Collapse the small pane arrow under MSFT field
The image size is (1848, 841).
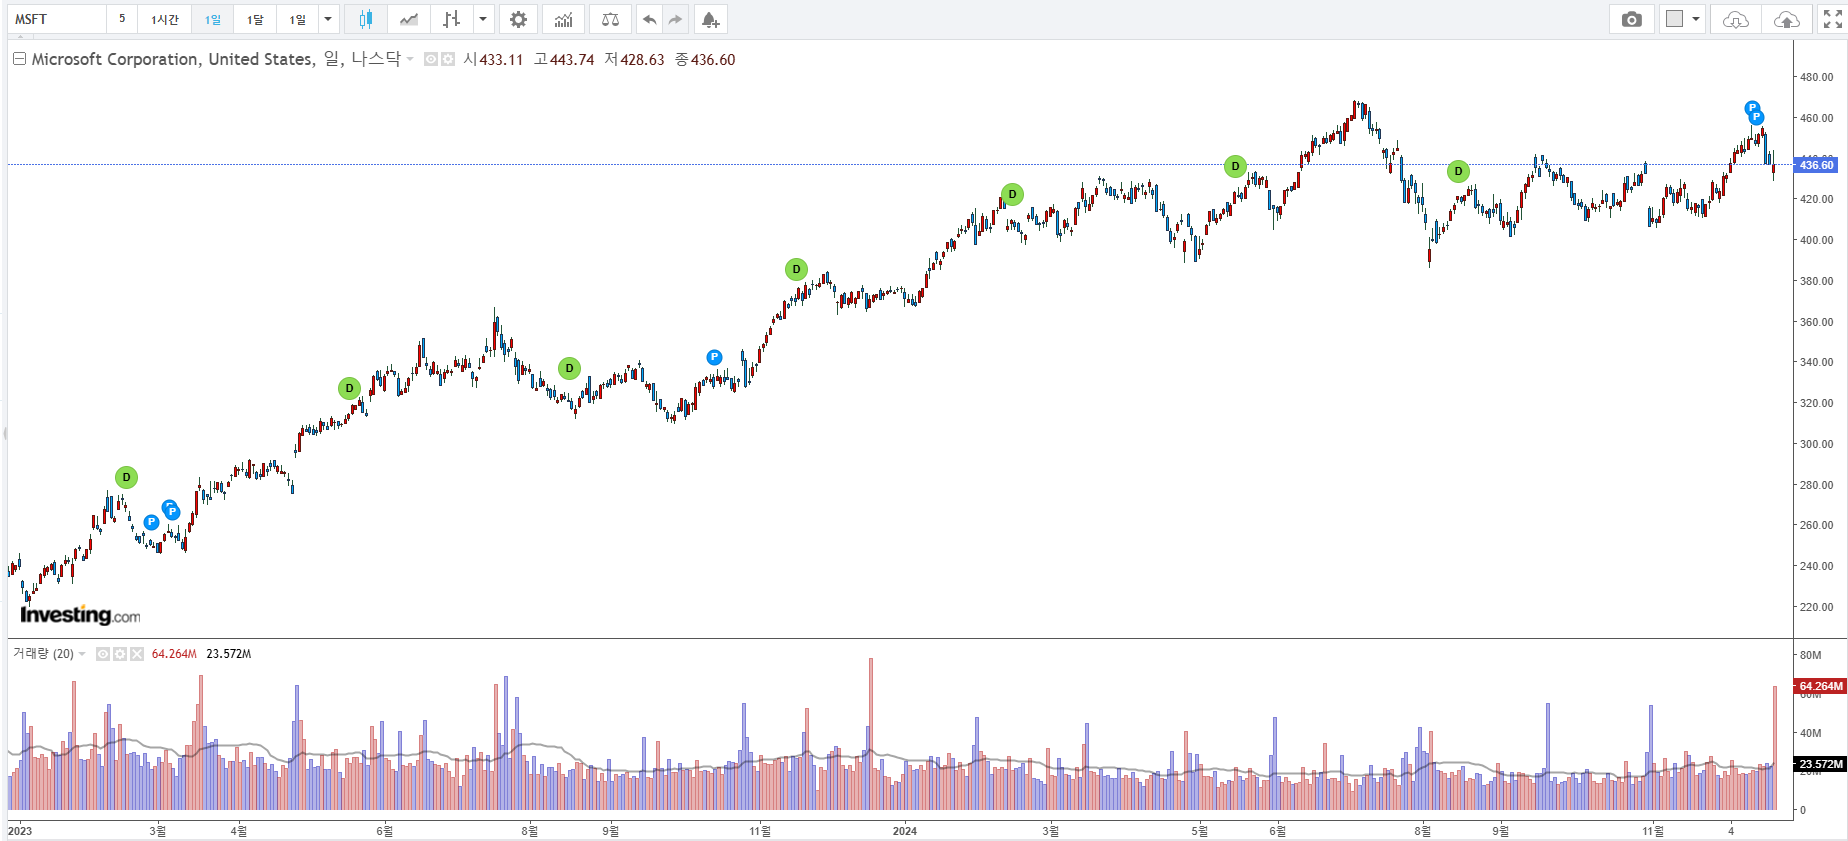(20, 37)
